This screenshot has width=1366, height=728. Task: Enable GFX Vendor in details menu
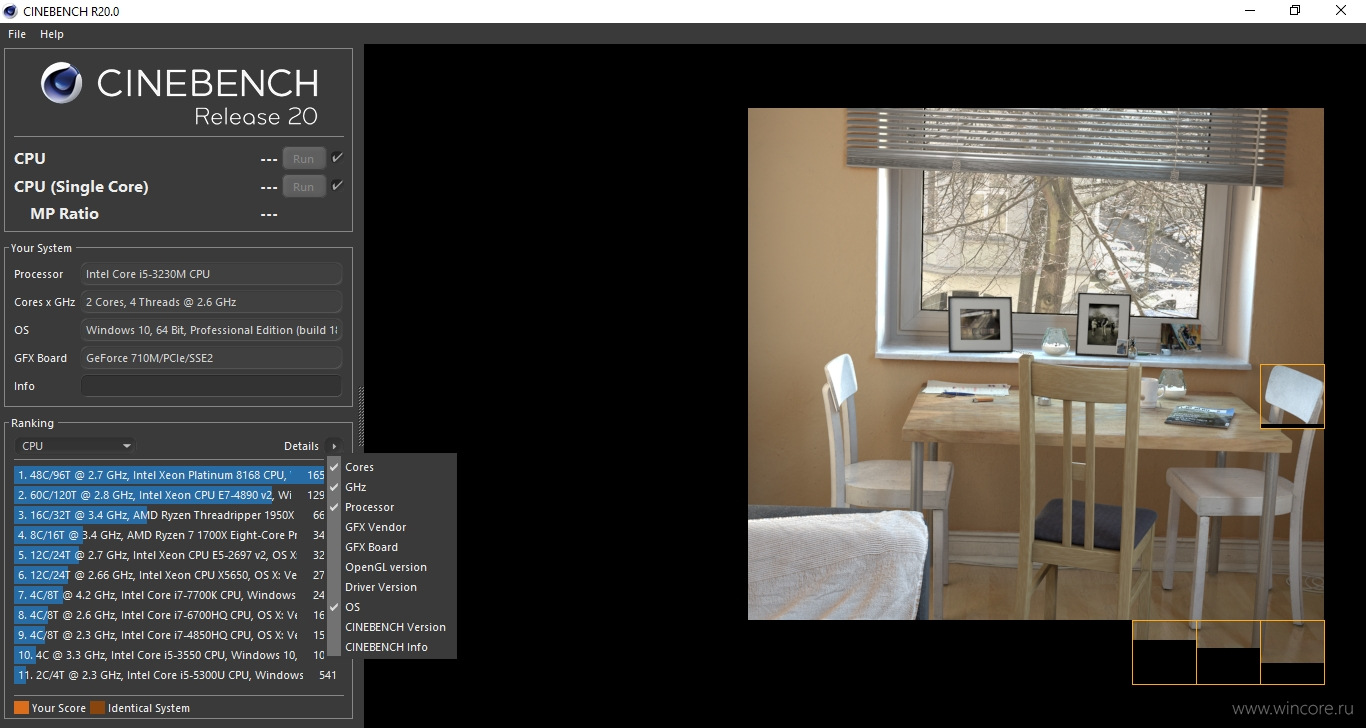[x=391, y=527]
